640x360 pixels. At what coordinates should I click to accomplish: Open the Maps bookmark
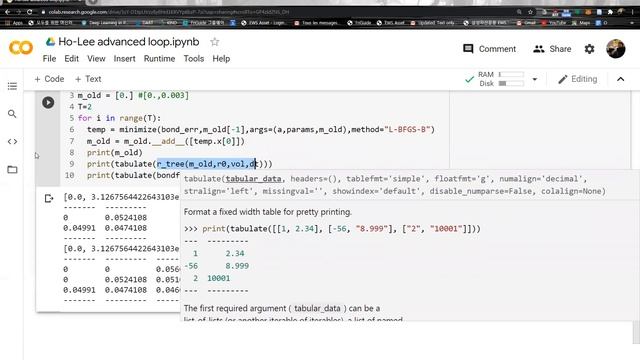[581, 23]
